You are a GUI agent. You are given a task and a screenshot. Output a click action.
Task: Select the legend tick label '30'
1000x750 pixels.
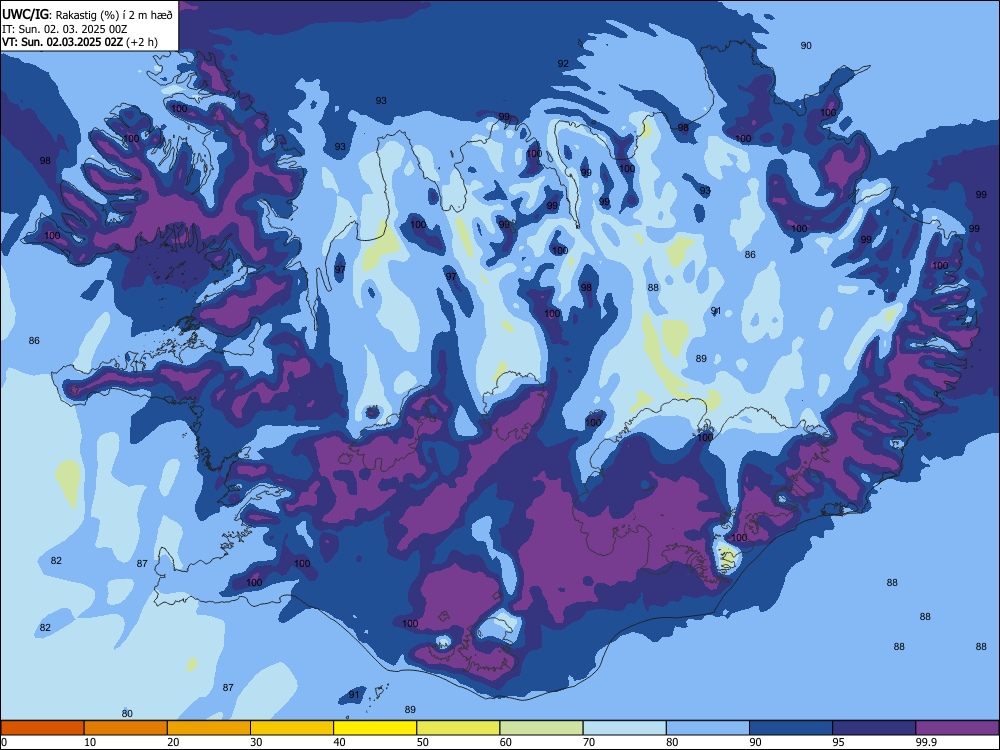[x=256, y=742]
